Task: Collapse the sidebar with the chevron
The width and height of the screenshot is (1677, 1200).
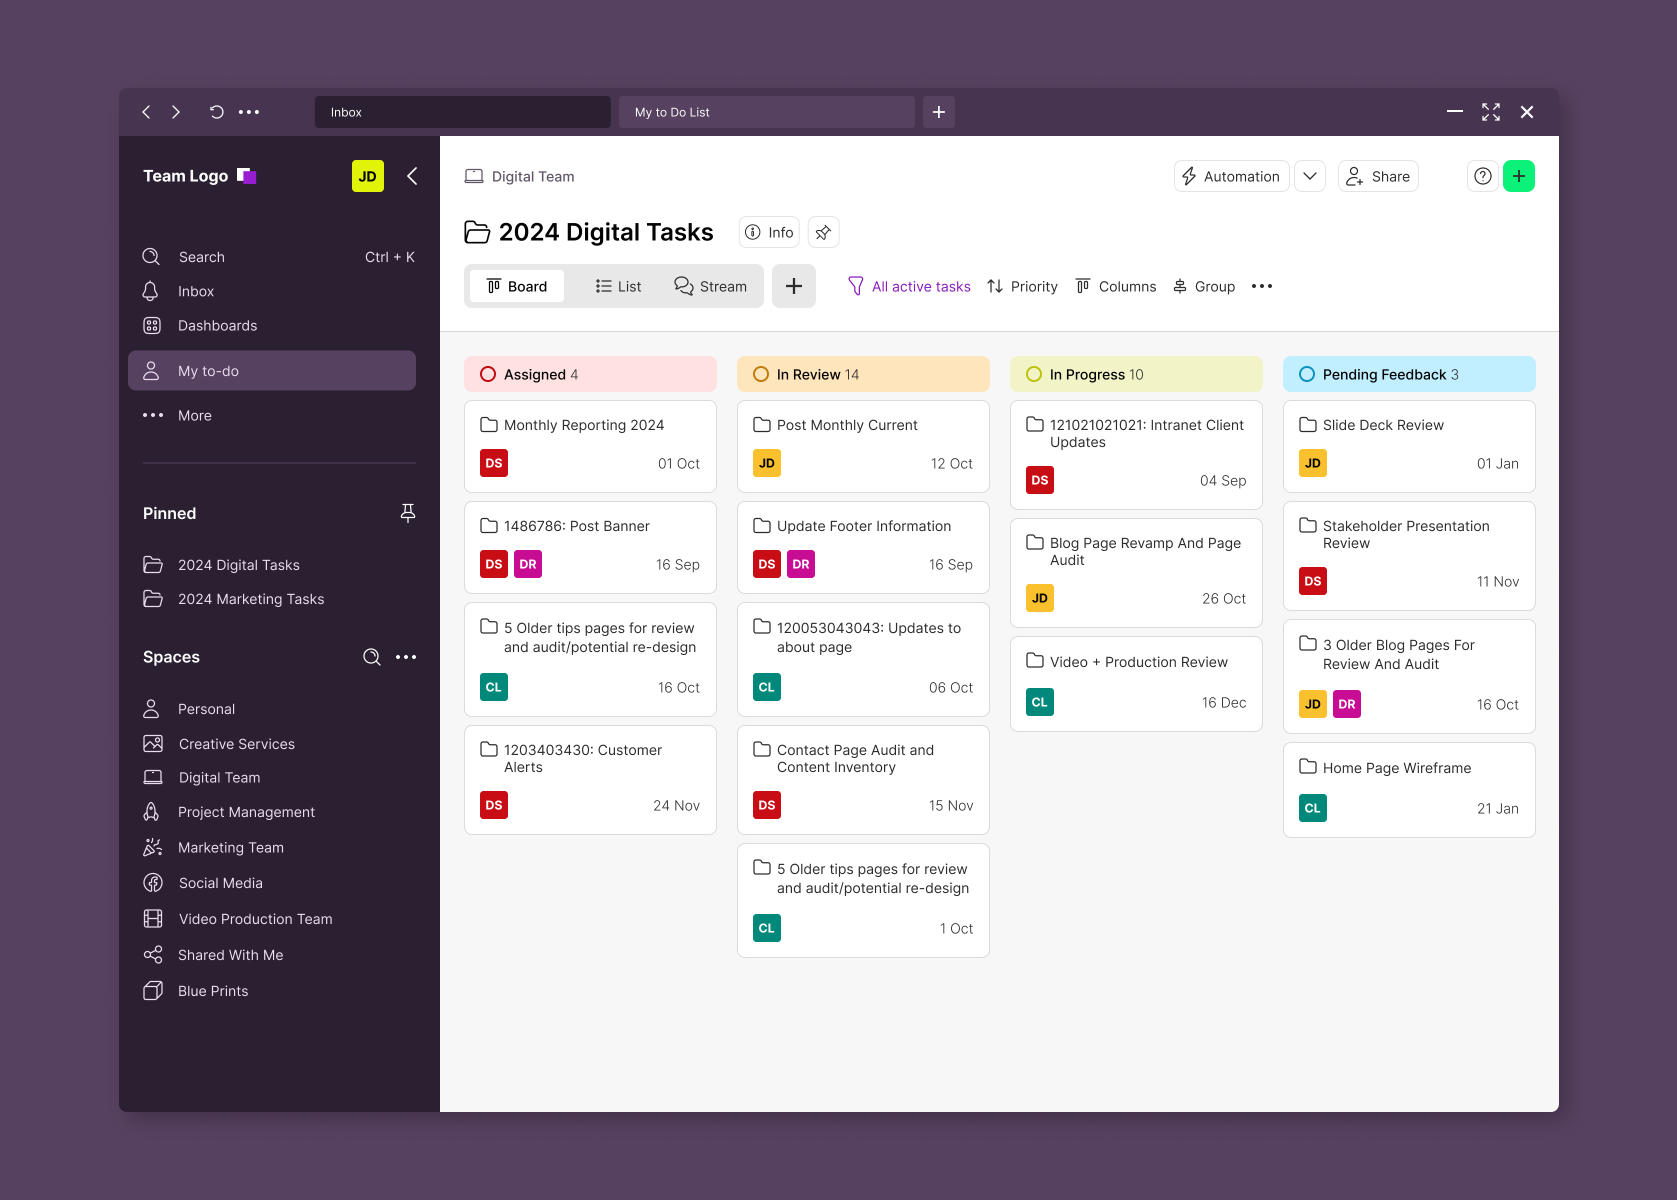Action: 412,175
